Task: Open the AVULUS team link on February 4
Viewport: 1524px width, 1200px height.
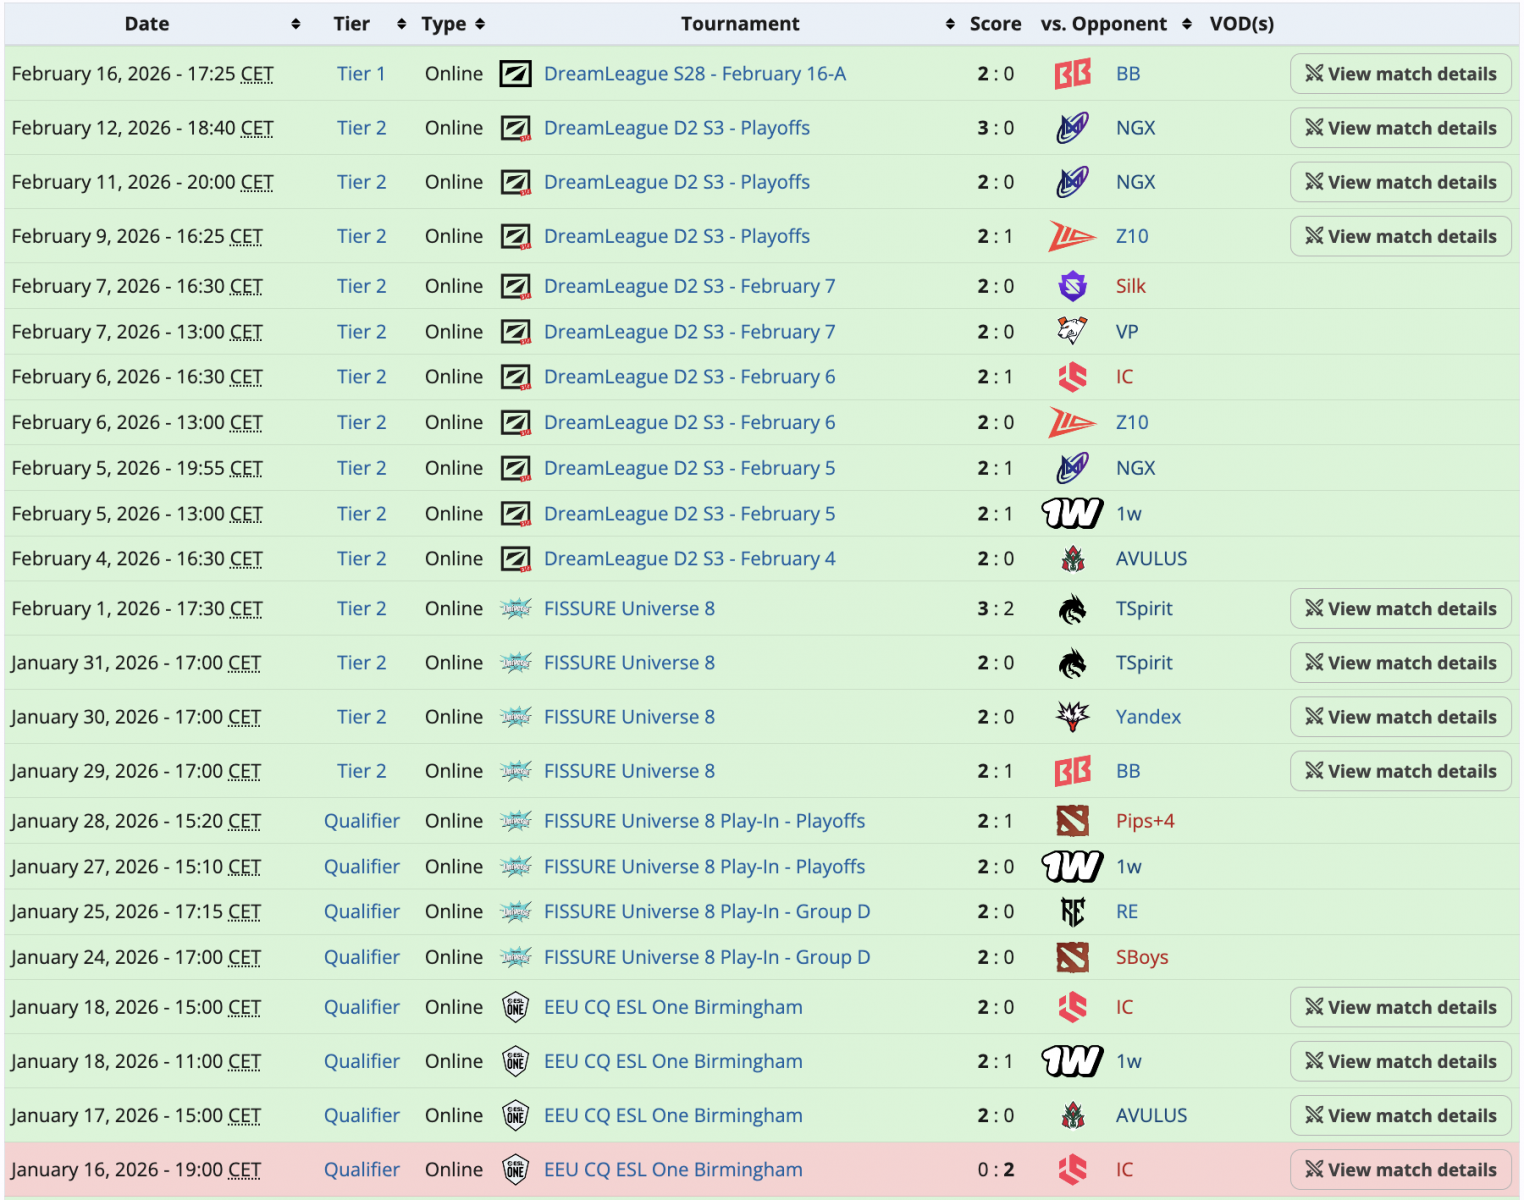Action: [x=1151, y=559]
